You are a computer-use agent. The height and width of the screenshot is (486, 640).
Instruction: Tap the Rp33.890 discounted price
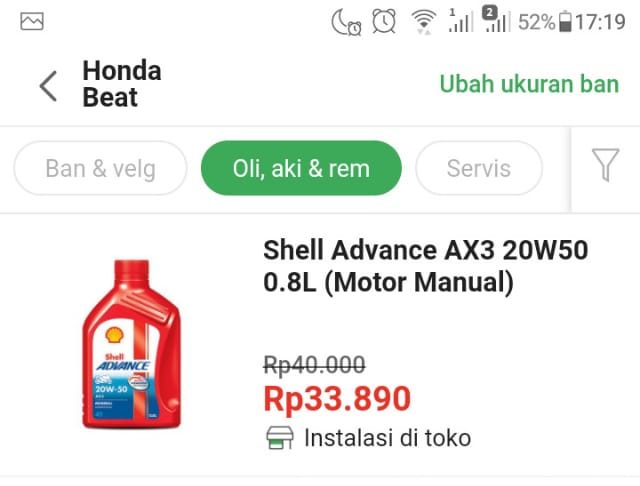pyautogui.click(x=337, y=399)
